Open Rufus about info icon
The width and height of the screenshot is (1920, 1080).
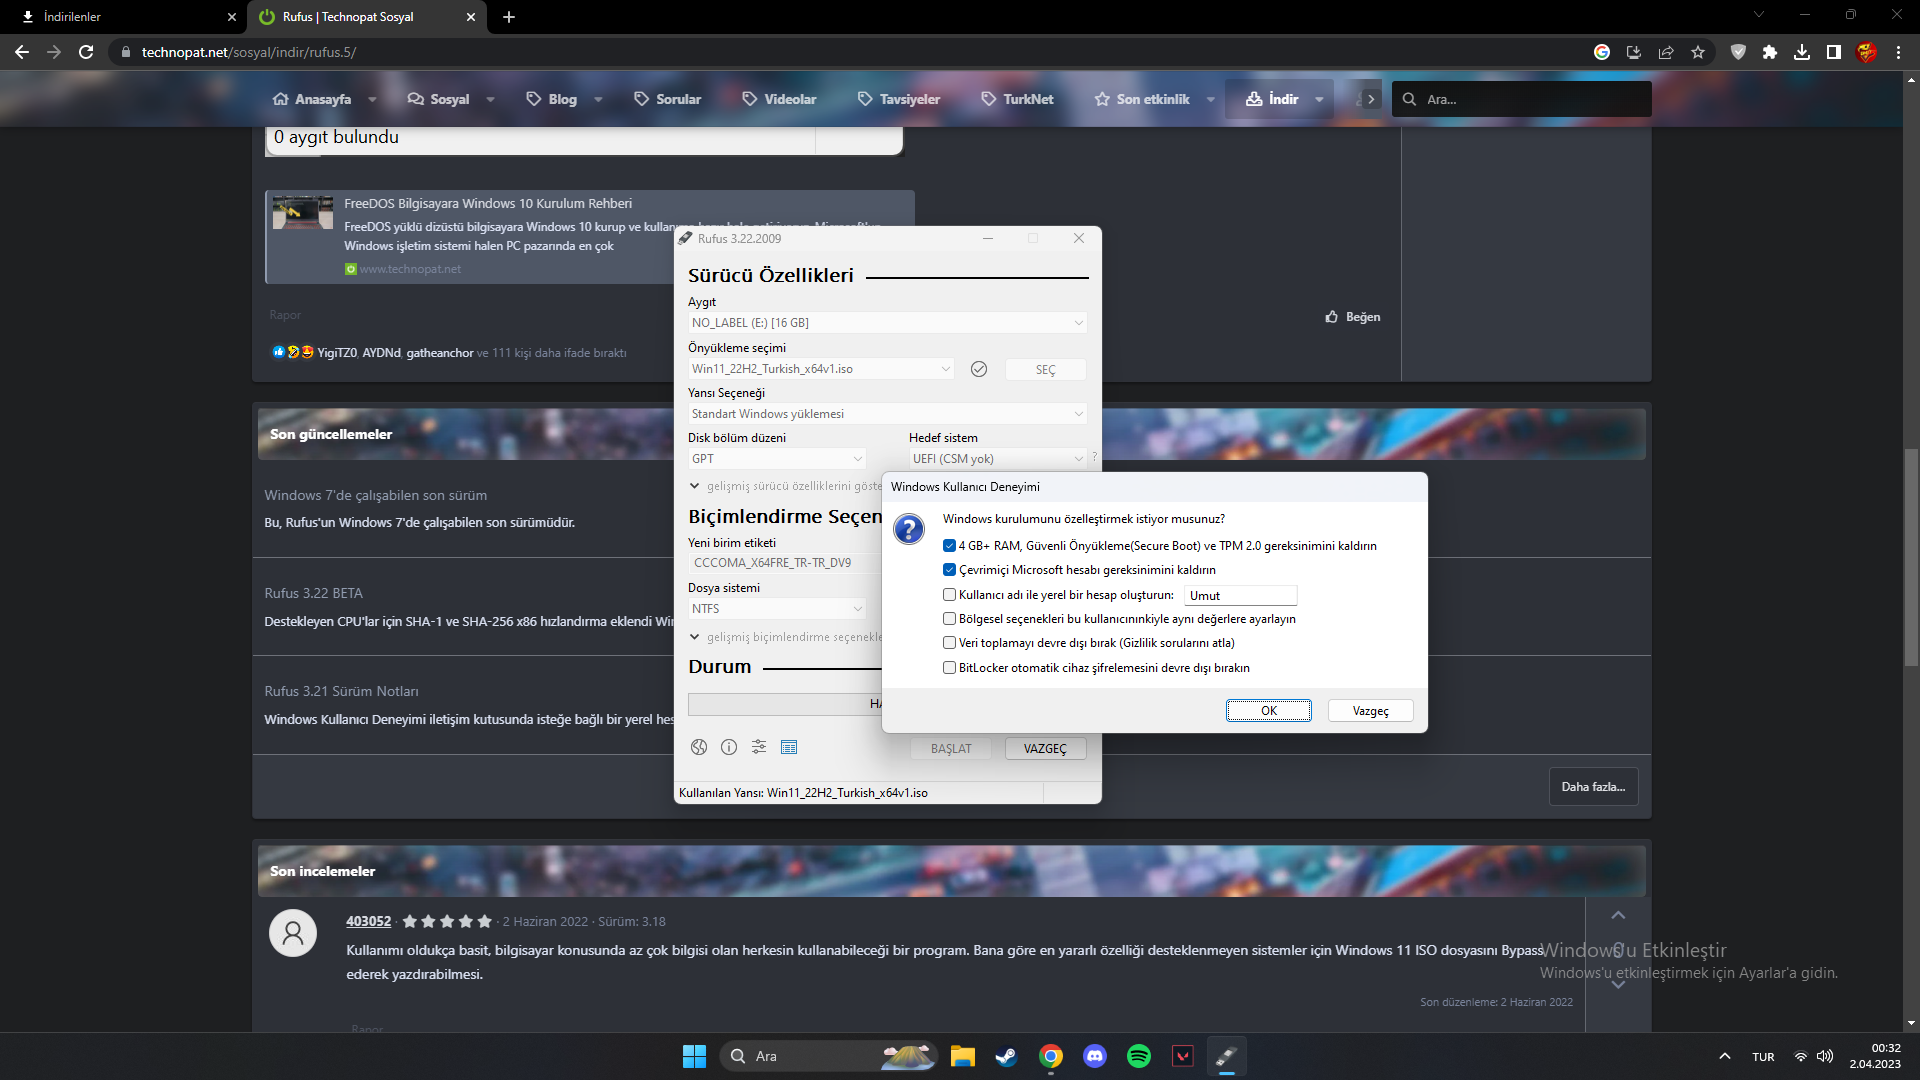(729, 747)
